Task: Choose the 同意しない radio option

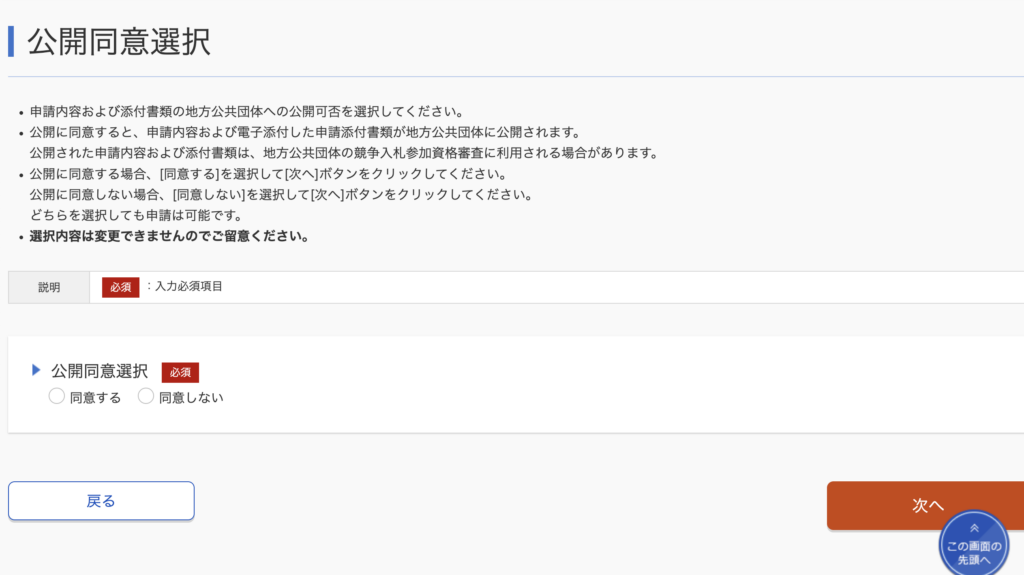Action: click(146, 396)
